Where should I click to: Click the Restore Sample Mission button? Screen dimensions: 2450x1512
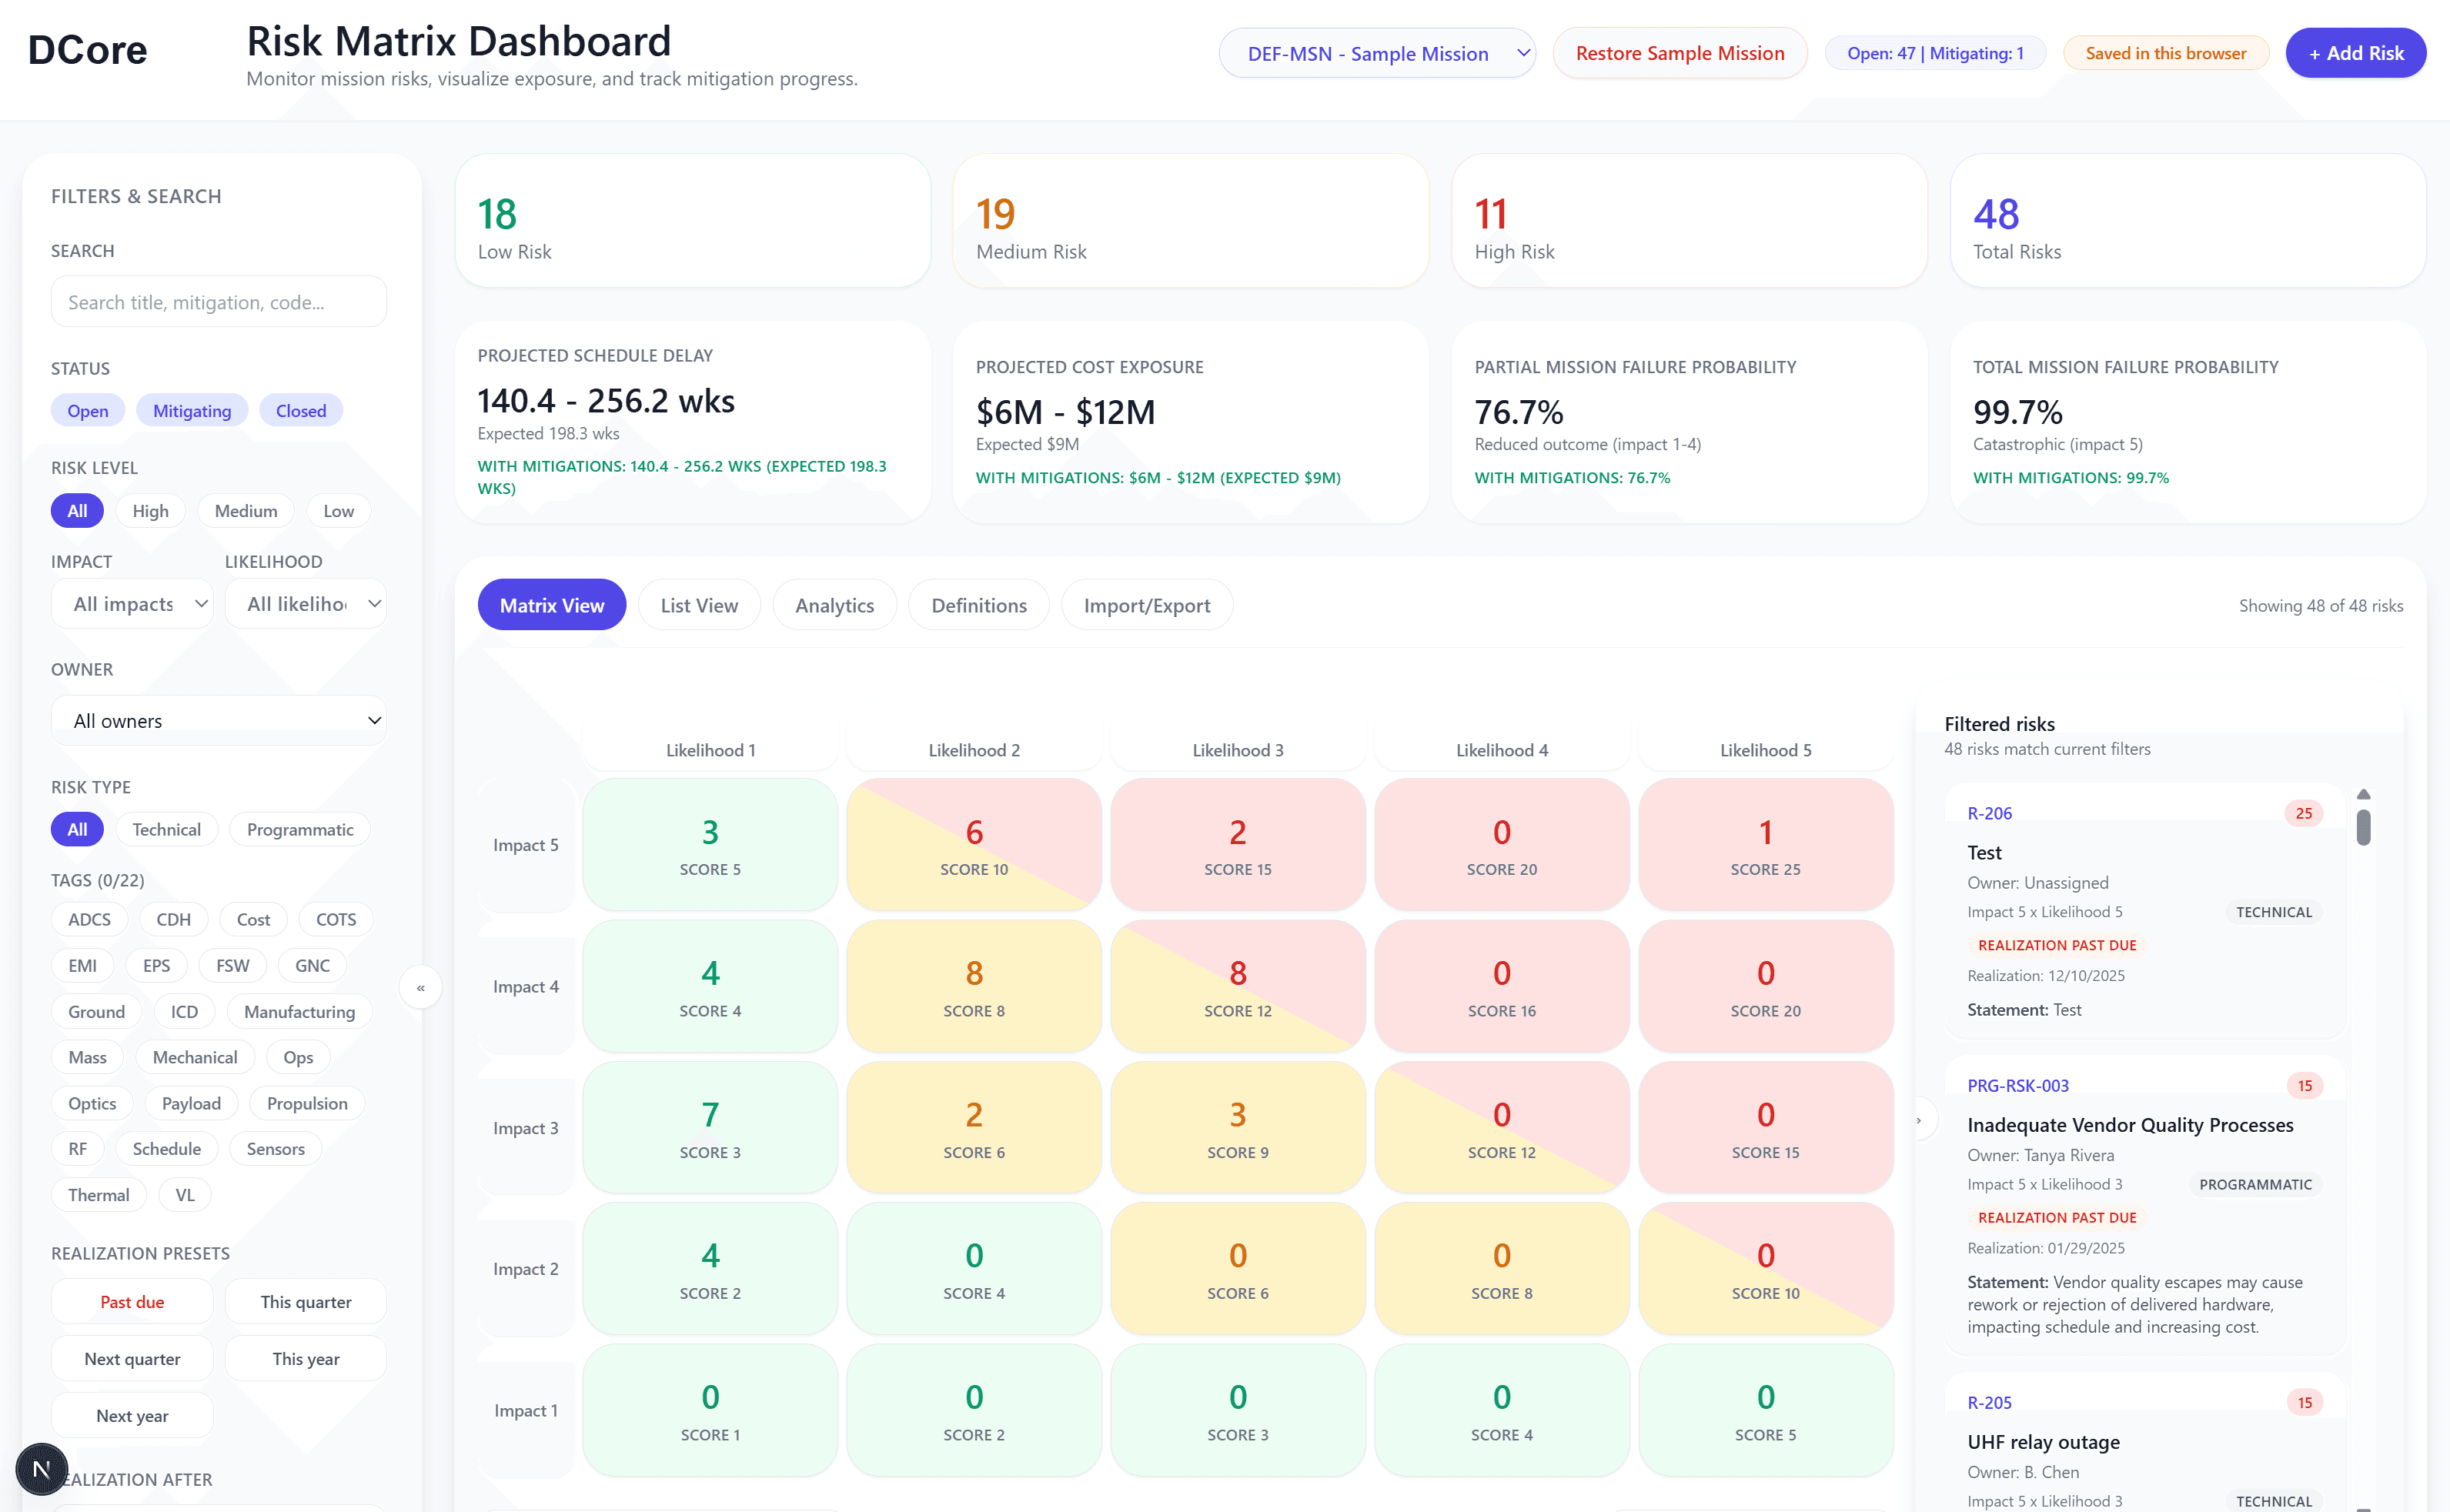tap(1679, 53)
